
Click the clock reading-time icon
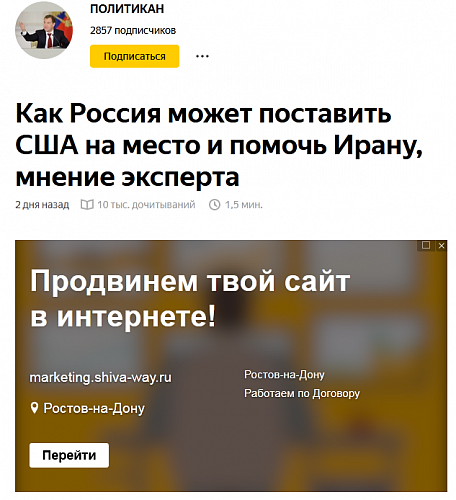(215, 204)
